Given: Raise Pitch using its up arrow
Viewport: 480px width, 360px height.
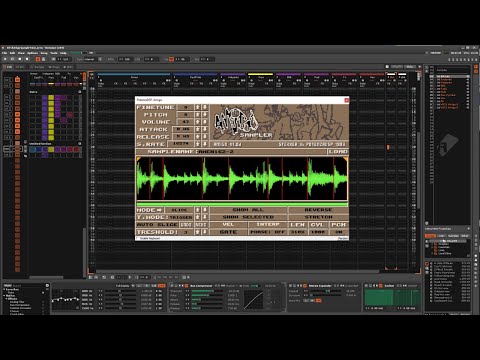Looking at the screenshot, I should coord(197,114).
